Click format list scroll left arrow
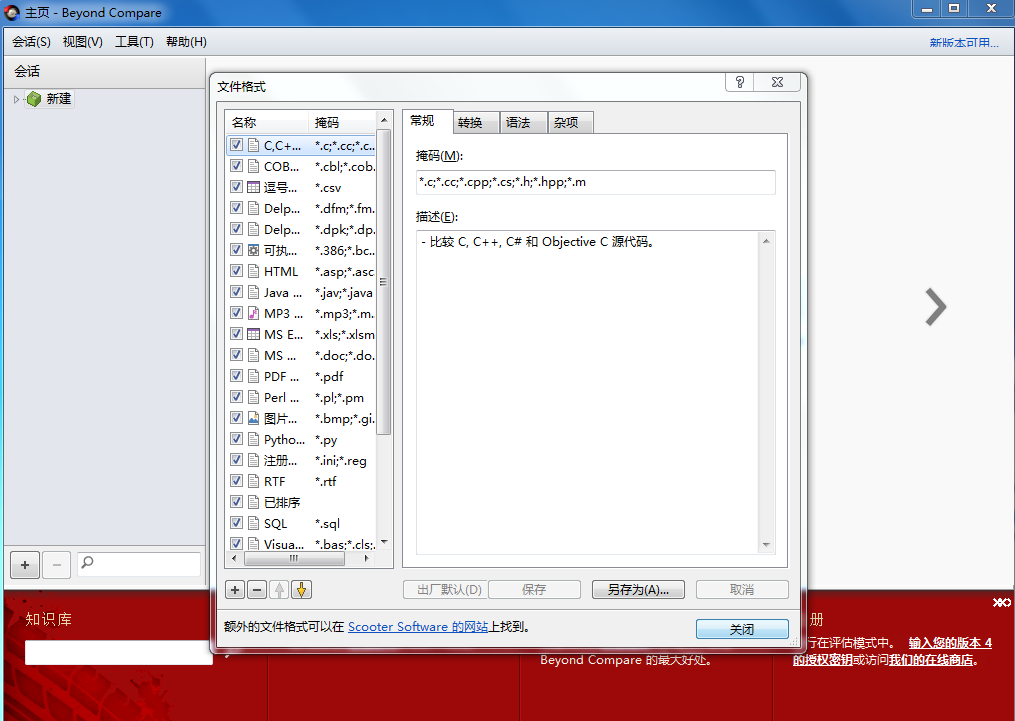1015x721 pixels. coord(234,558)
